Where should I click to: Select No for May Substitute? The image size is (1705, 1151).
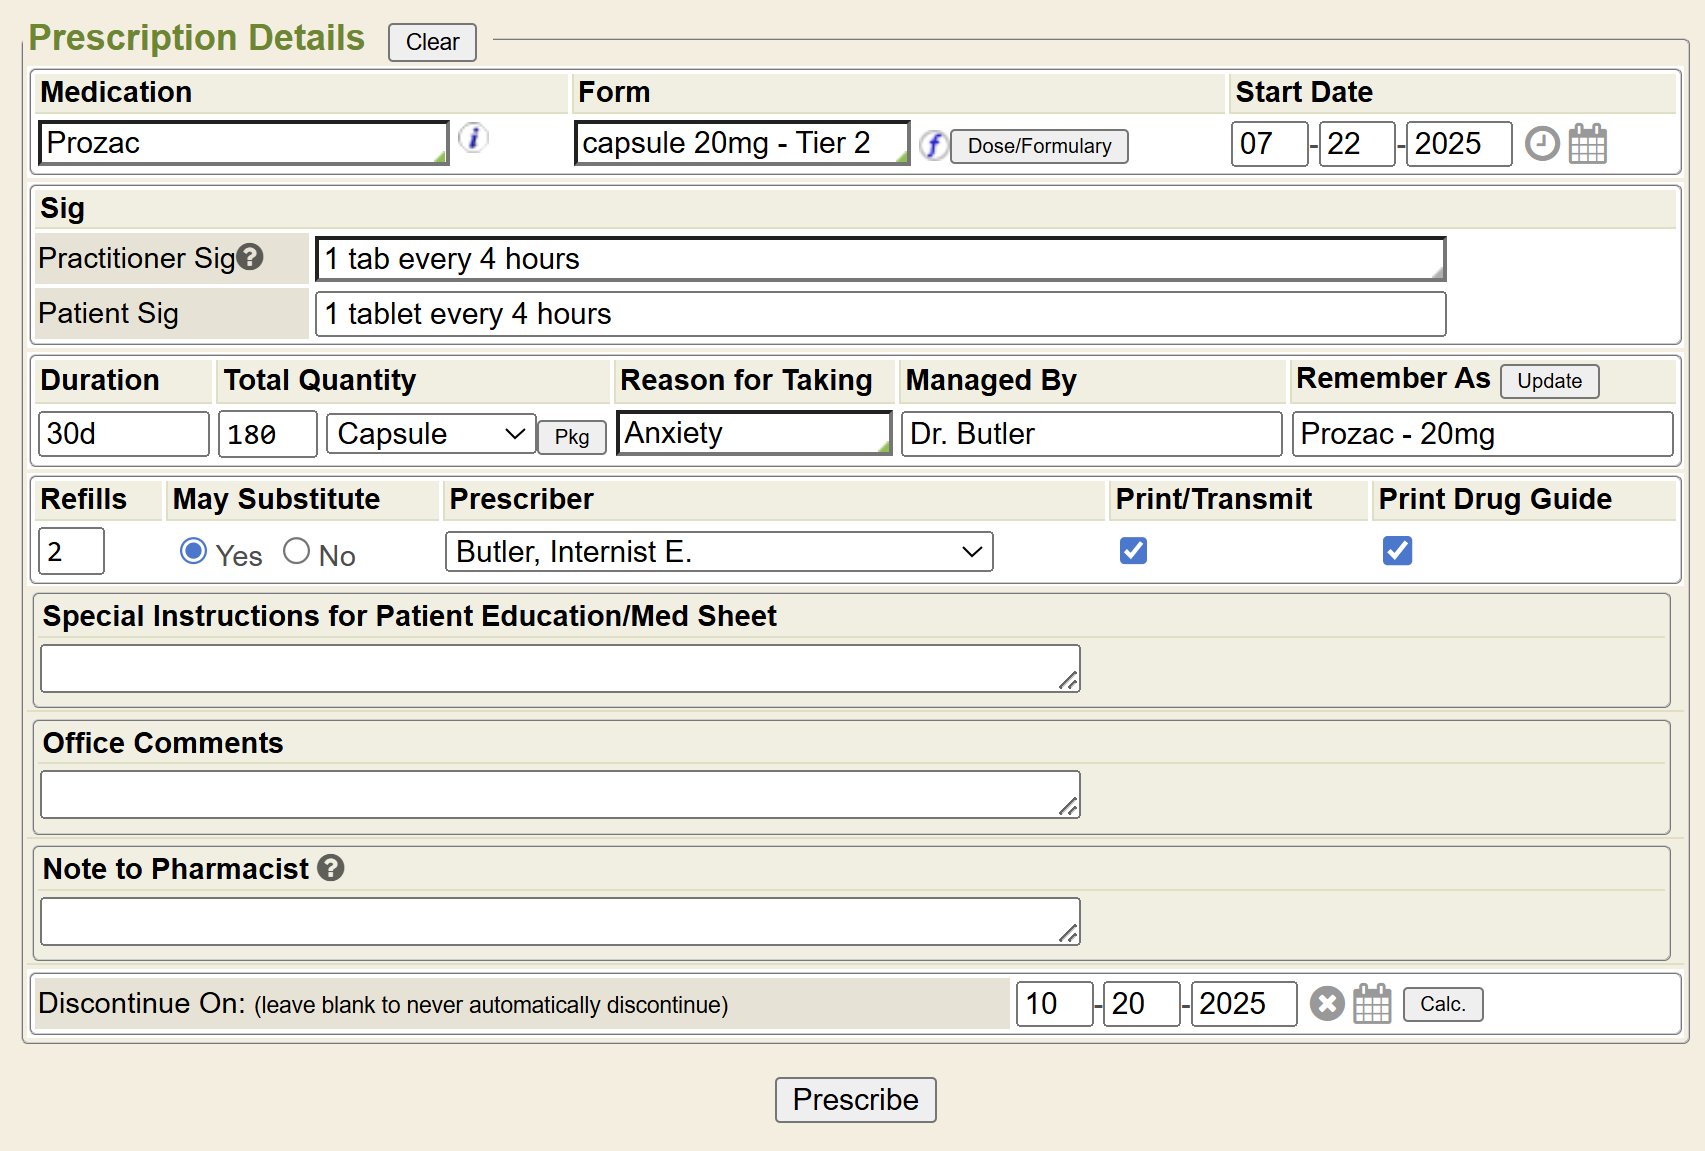296,551
